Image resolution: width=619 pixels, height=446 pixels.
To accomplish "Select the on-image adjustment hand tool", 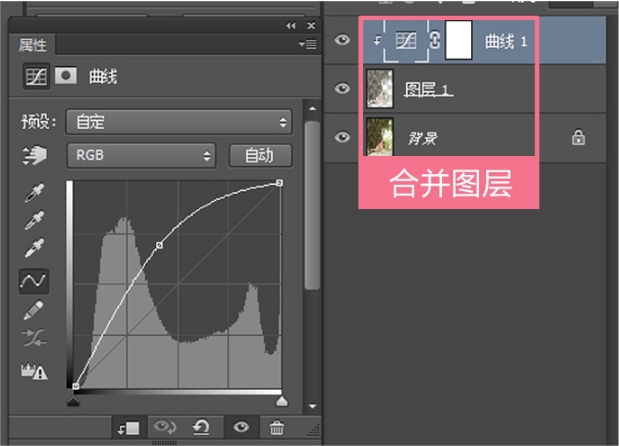I will click(34, 156).
